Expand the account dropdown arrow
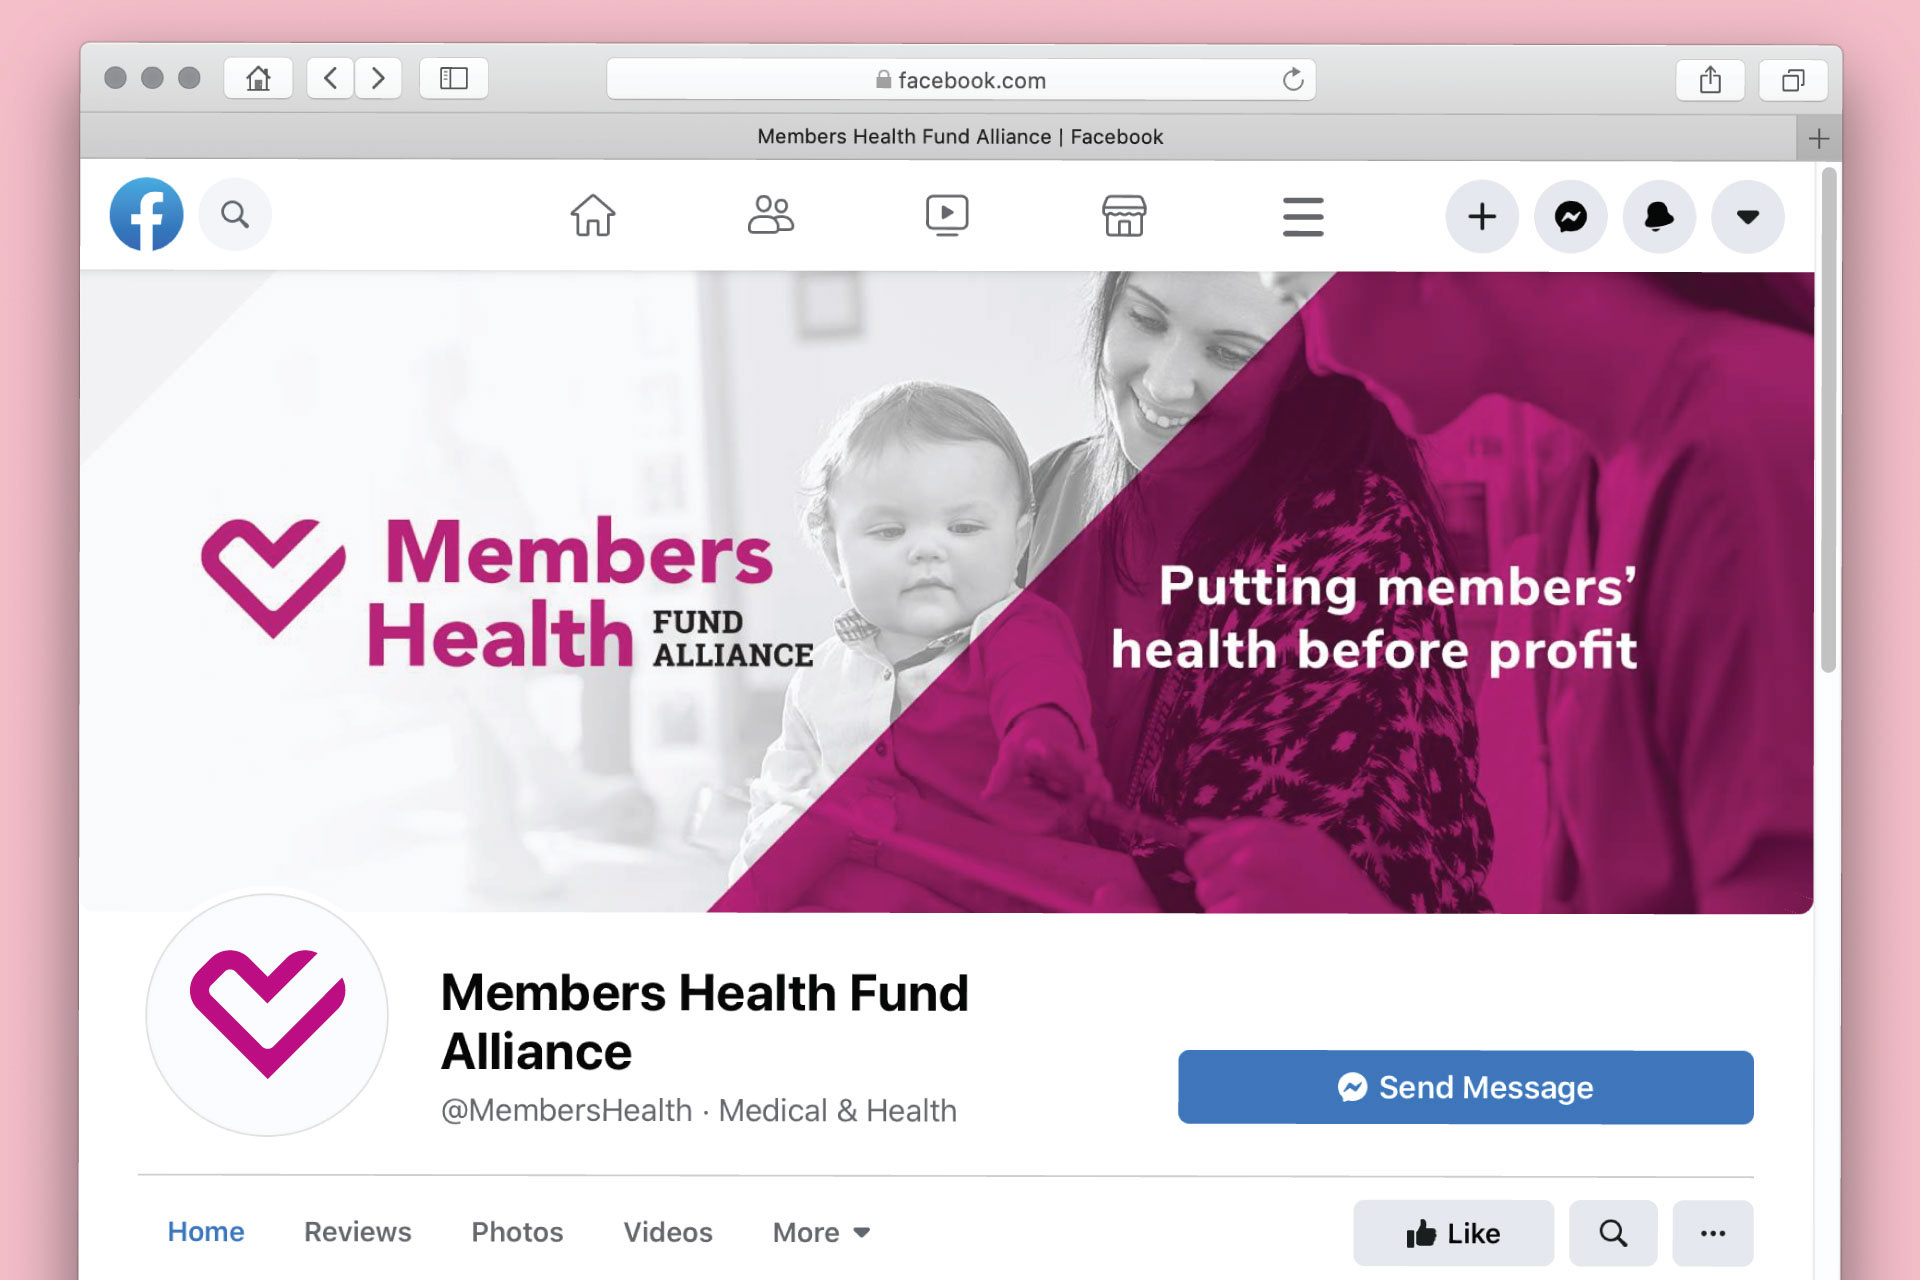The height and width of the screenshot is (1280, 1920). [x=1748, y=216]
